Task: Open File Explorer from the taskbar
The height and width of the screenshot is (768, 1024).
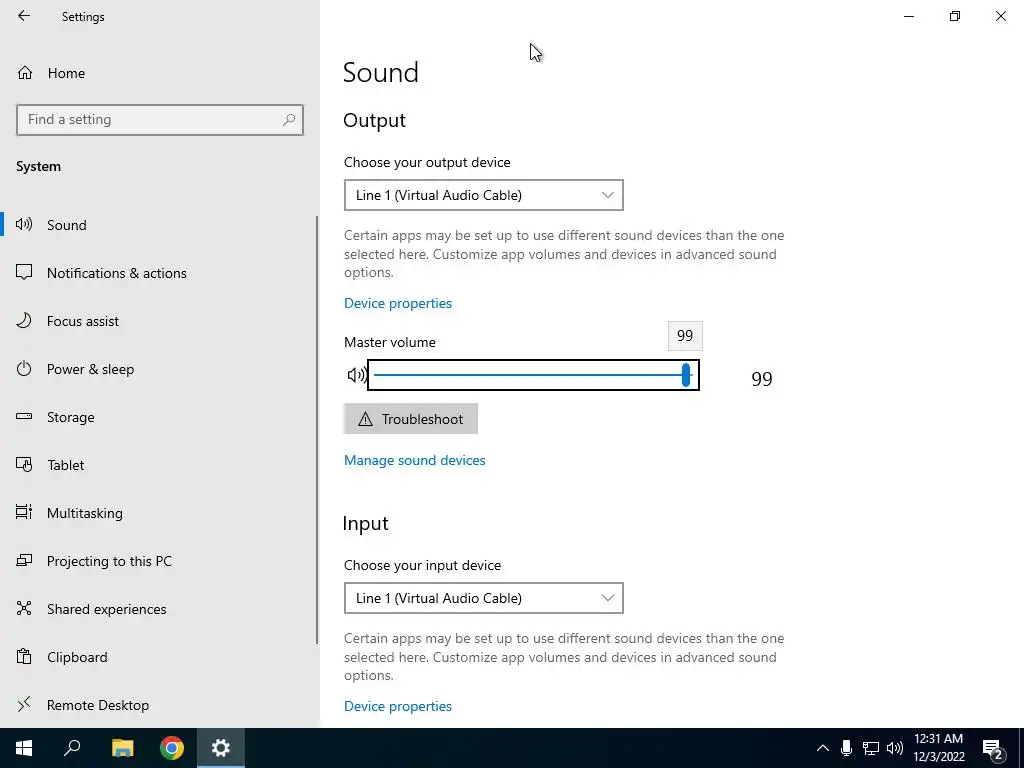Action: (122, 748)
